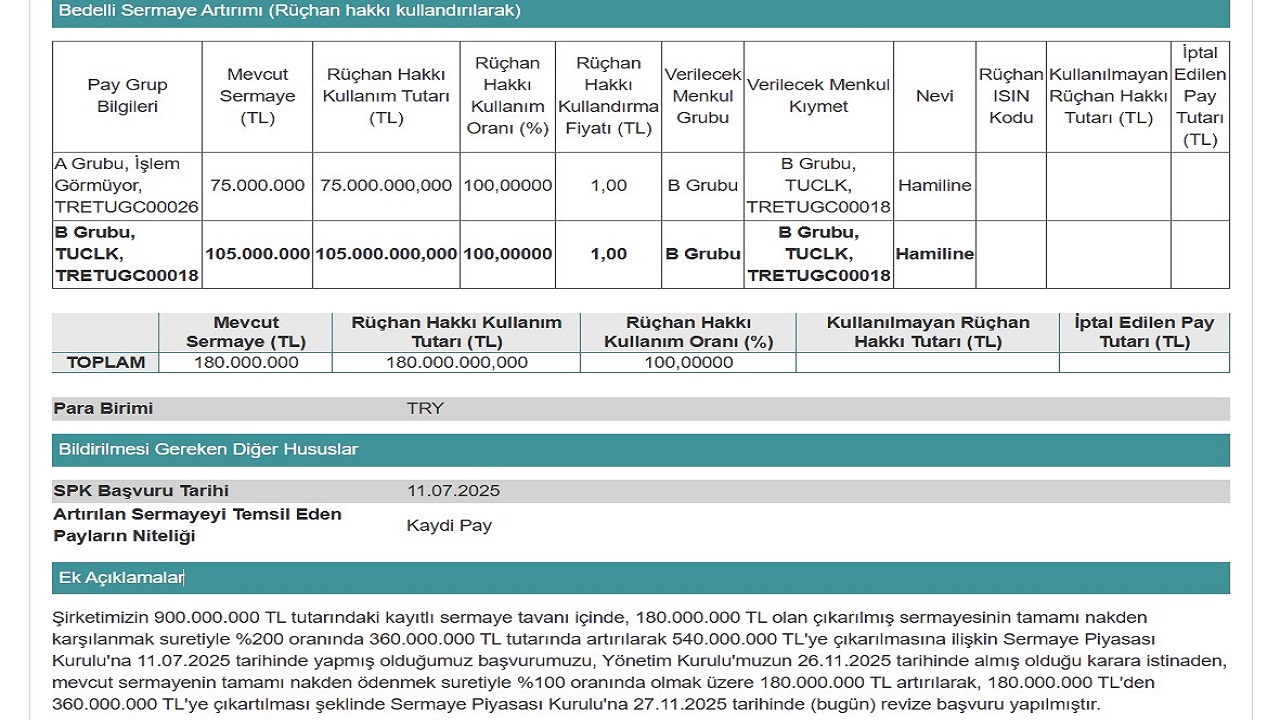The height and width of the screenshot is (720, 1280).
Task: Select the A Grubu, İşlem Görmüyor cell
Action: [x=127, y=186]
